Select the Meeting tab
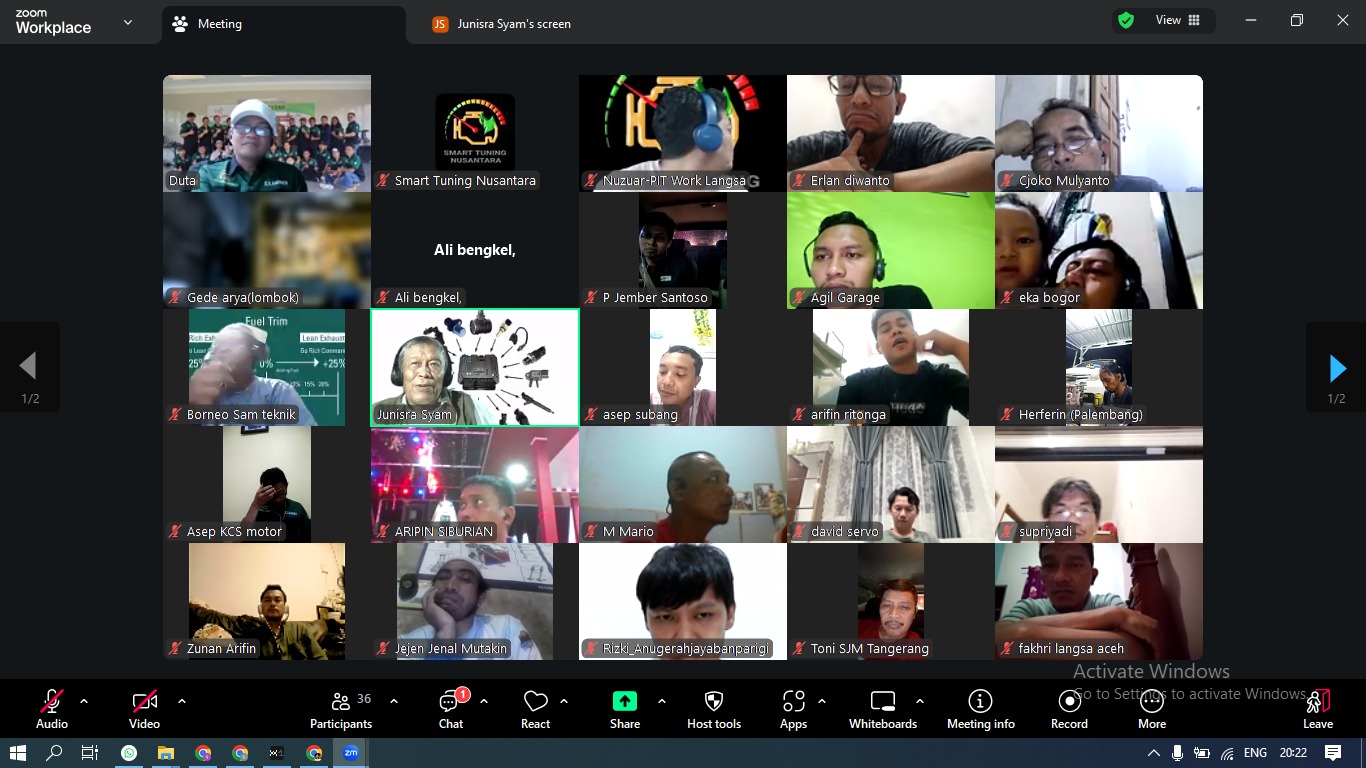The height and width of the screenshot is (768, 1366). (x=219, y=24)
